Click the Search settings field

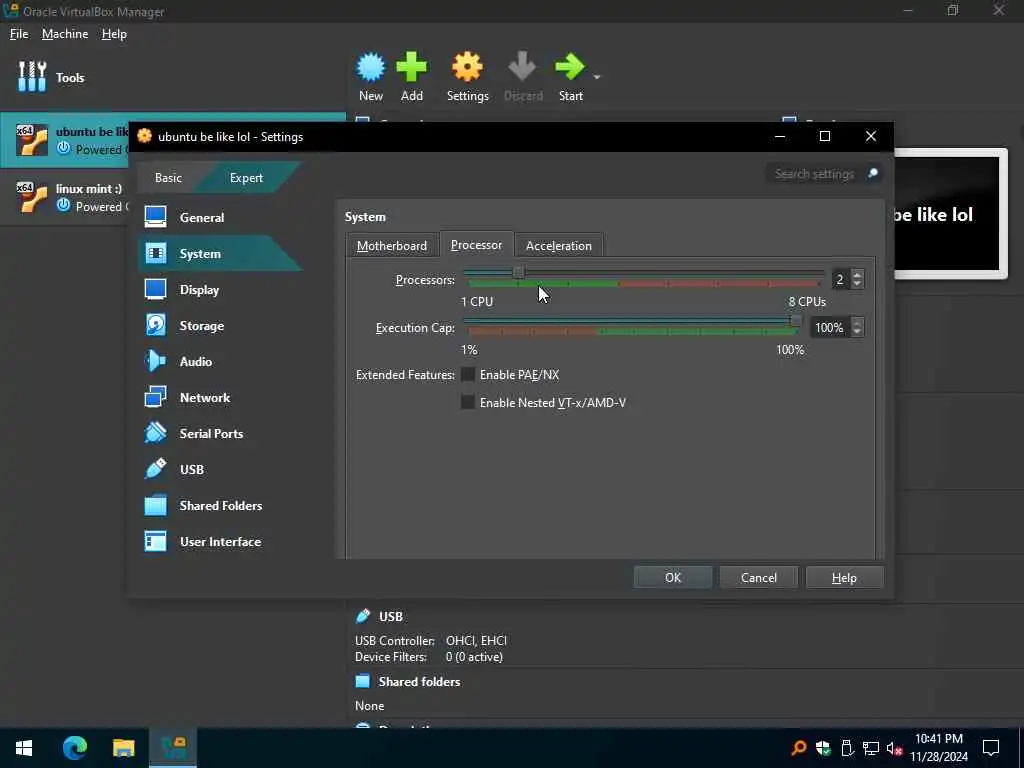815,174
